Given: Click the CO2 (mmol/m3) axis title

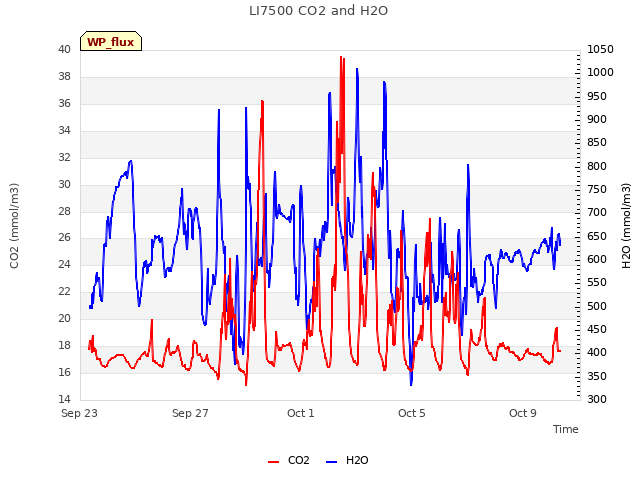Looking at the screenshot, I should click(14, 226).
